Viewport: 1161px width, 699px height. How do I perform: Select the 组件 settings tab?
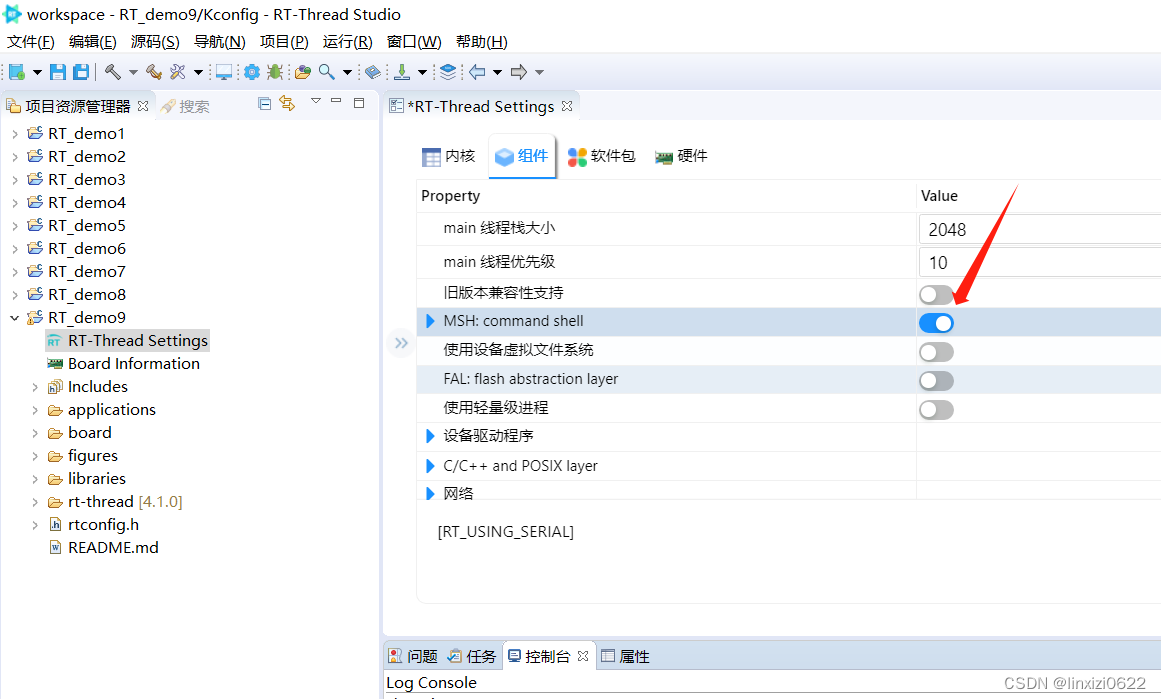(x=522, y=156)
